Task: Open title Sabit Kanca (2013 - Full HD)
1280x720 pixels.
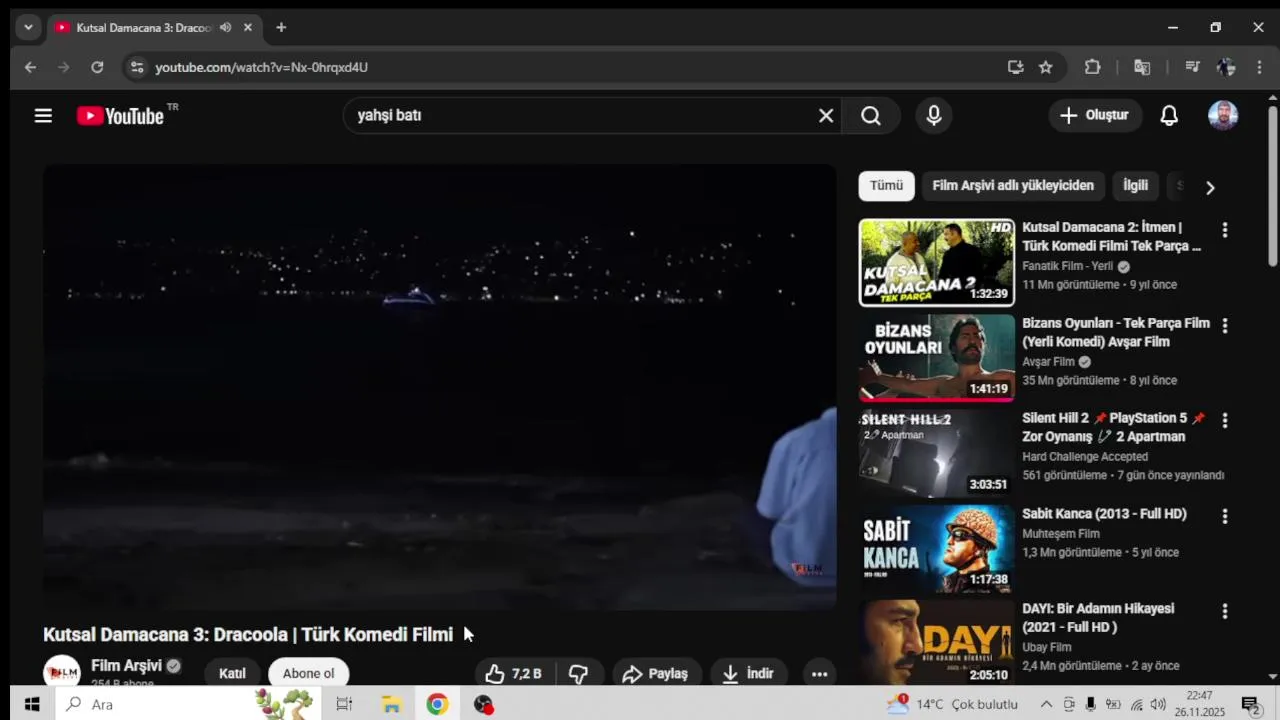Action: coord(1104,514)
